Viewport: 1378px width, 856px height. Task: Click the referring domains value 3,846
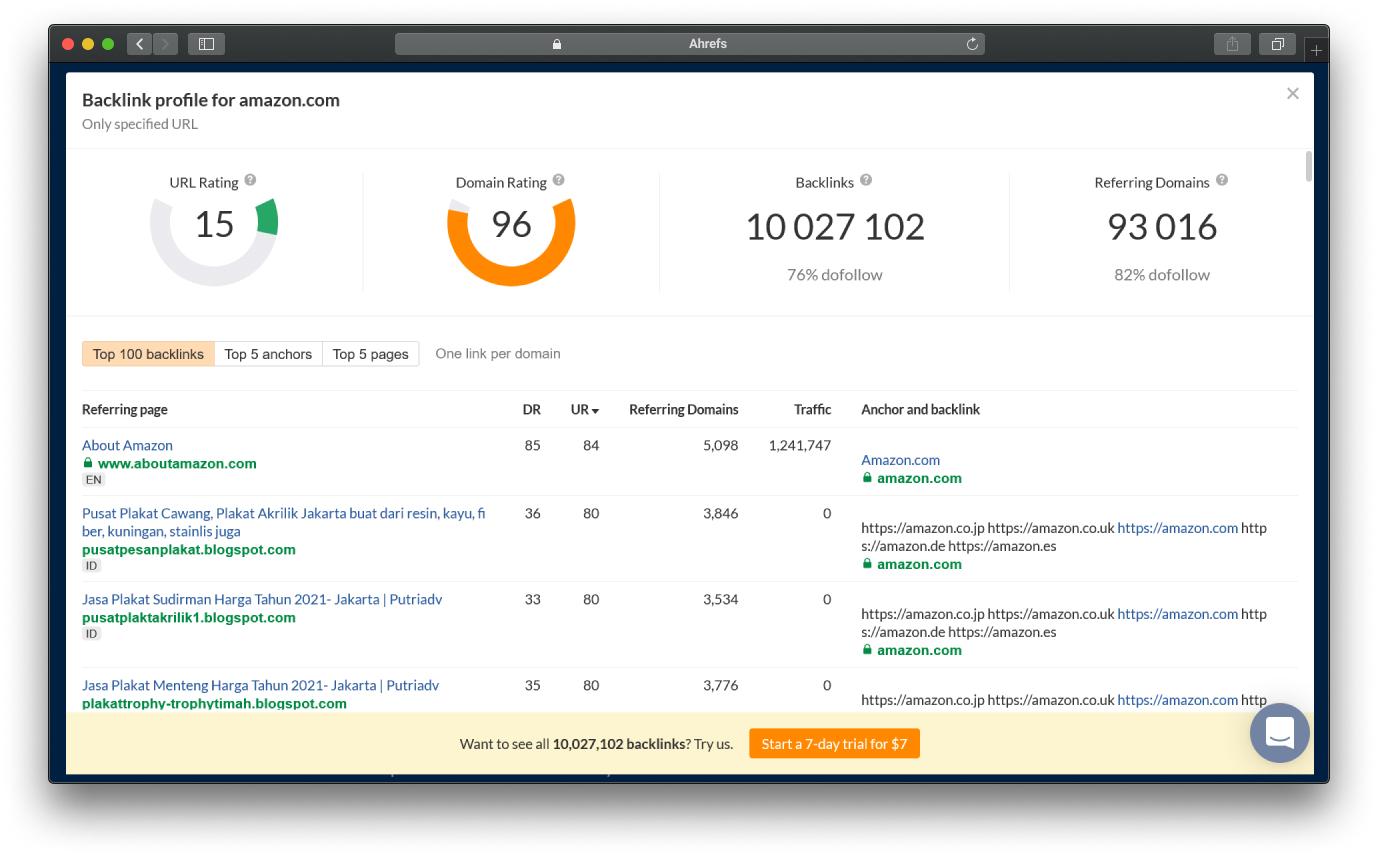pyautogui.click(x=720, y=514)
